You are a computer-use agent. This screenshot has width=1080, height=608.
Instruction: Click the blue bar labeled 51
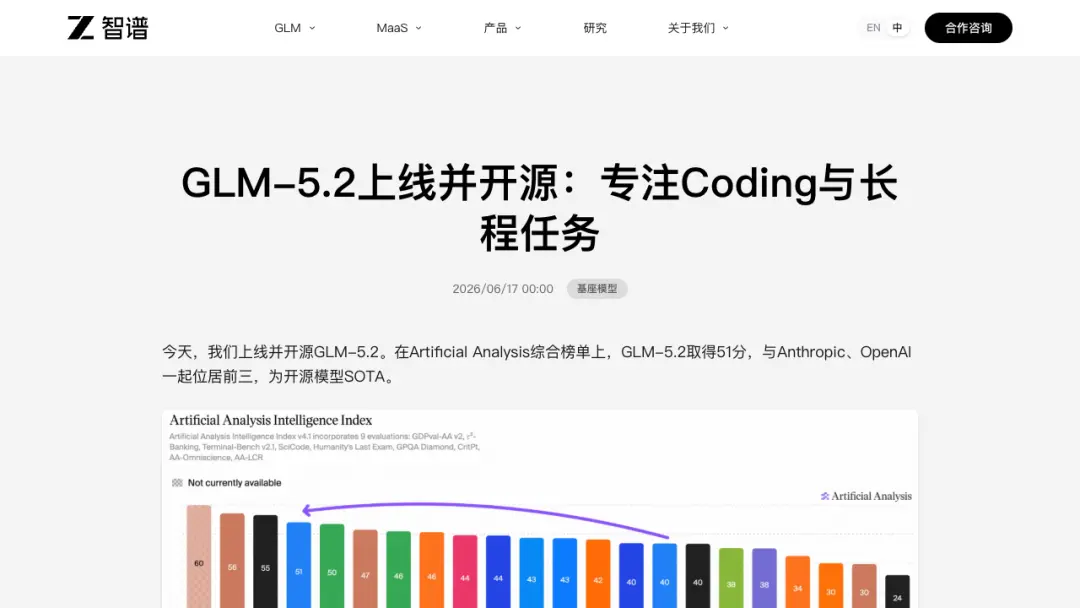pos(299,565)
